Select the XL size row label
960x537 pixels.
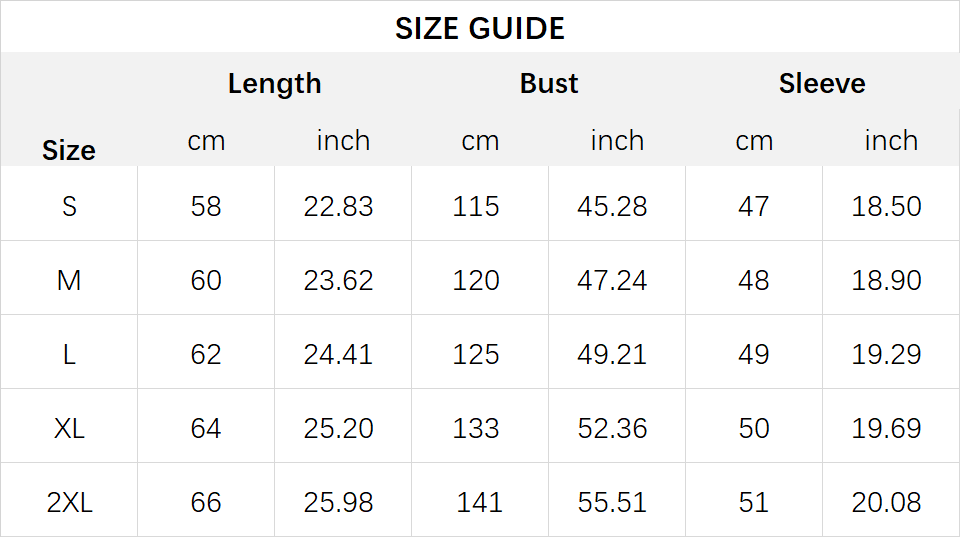coord(69,429)
